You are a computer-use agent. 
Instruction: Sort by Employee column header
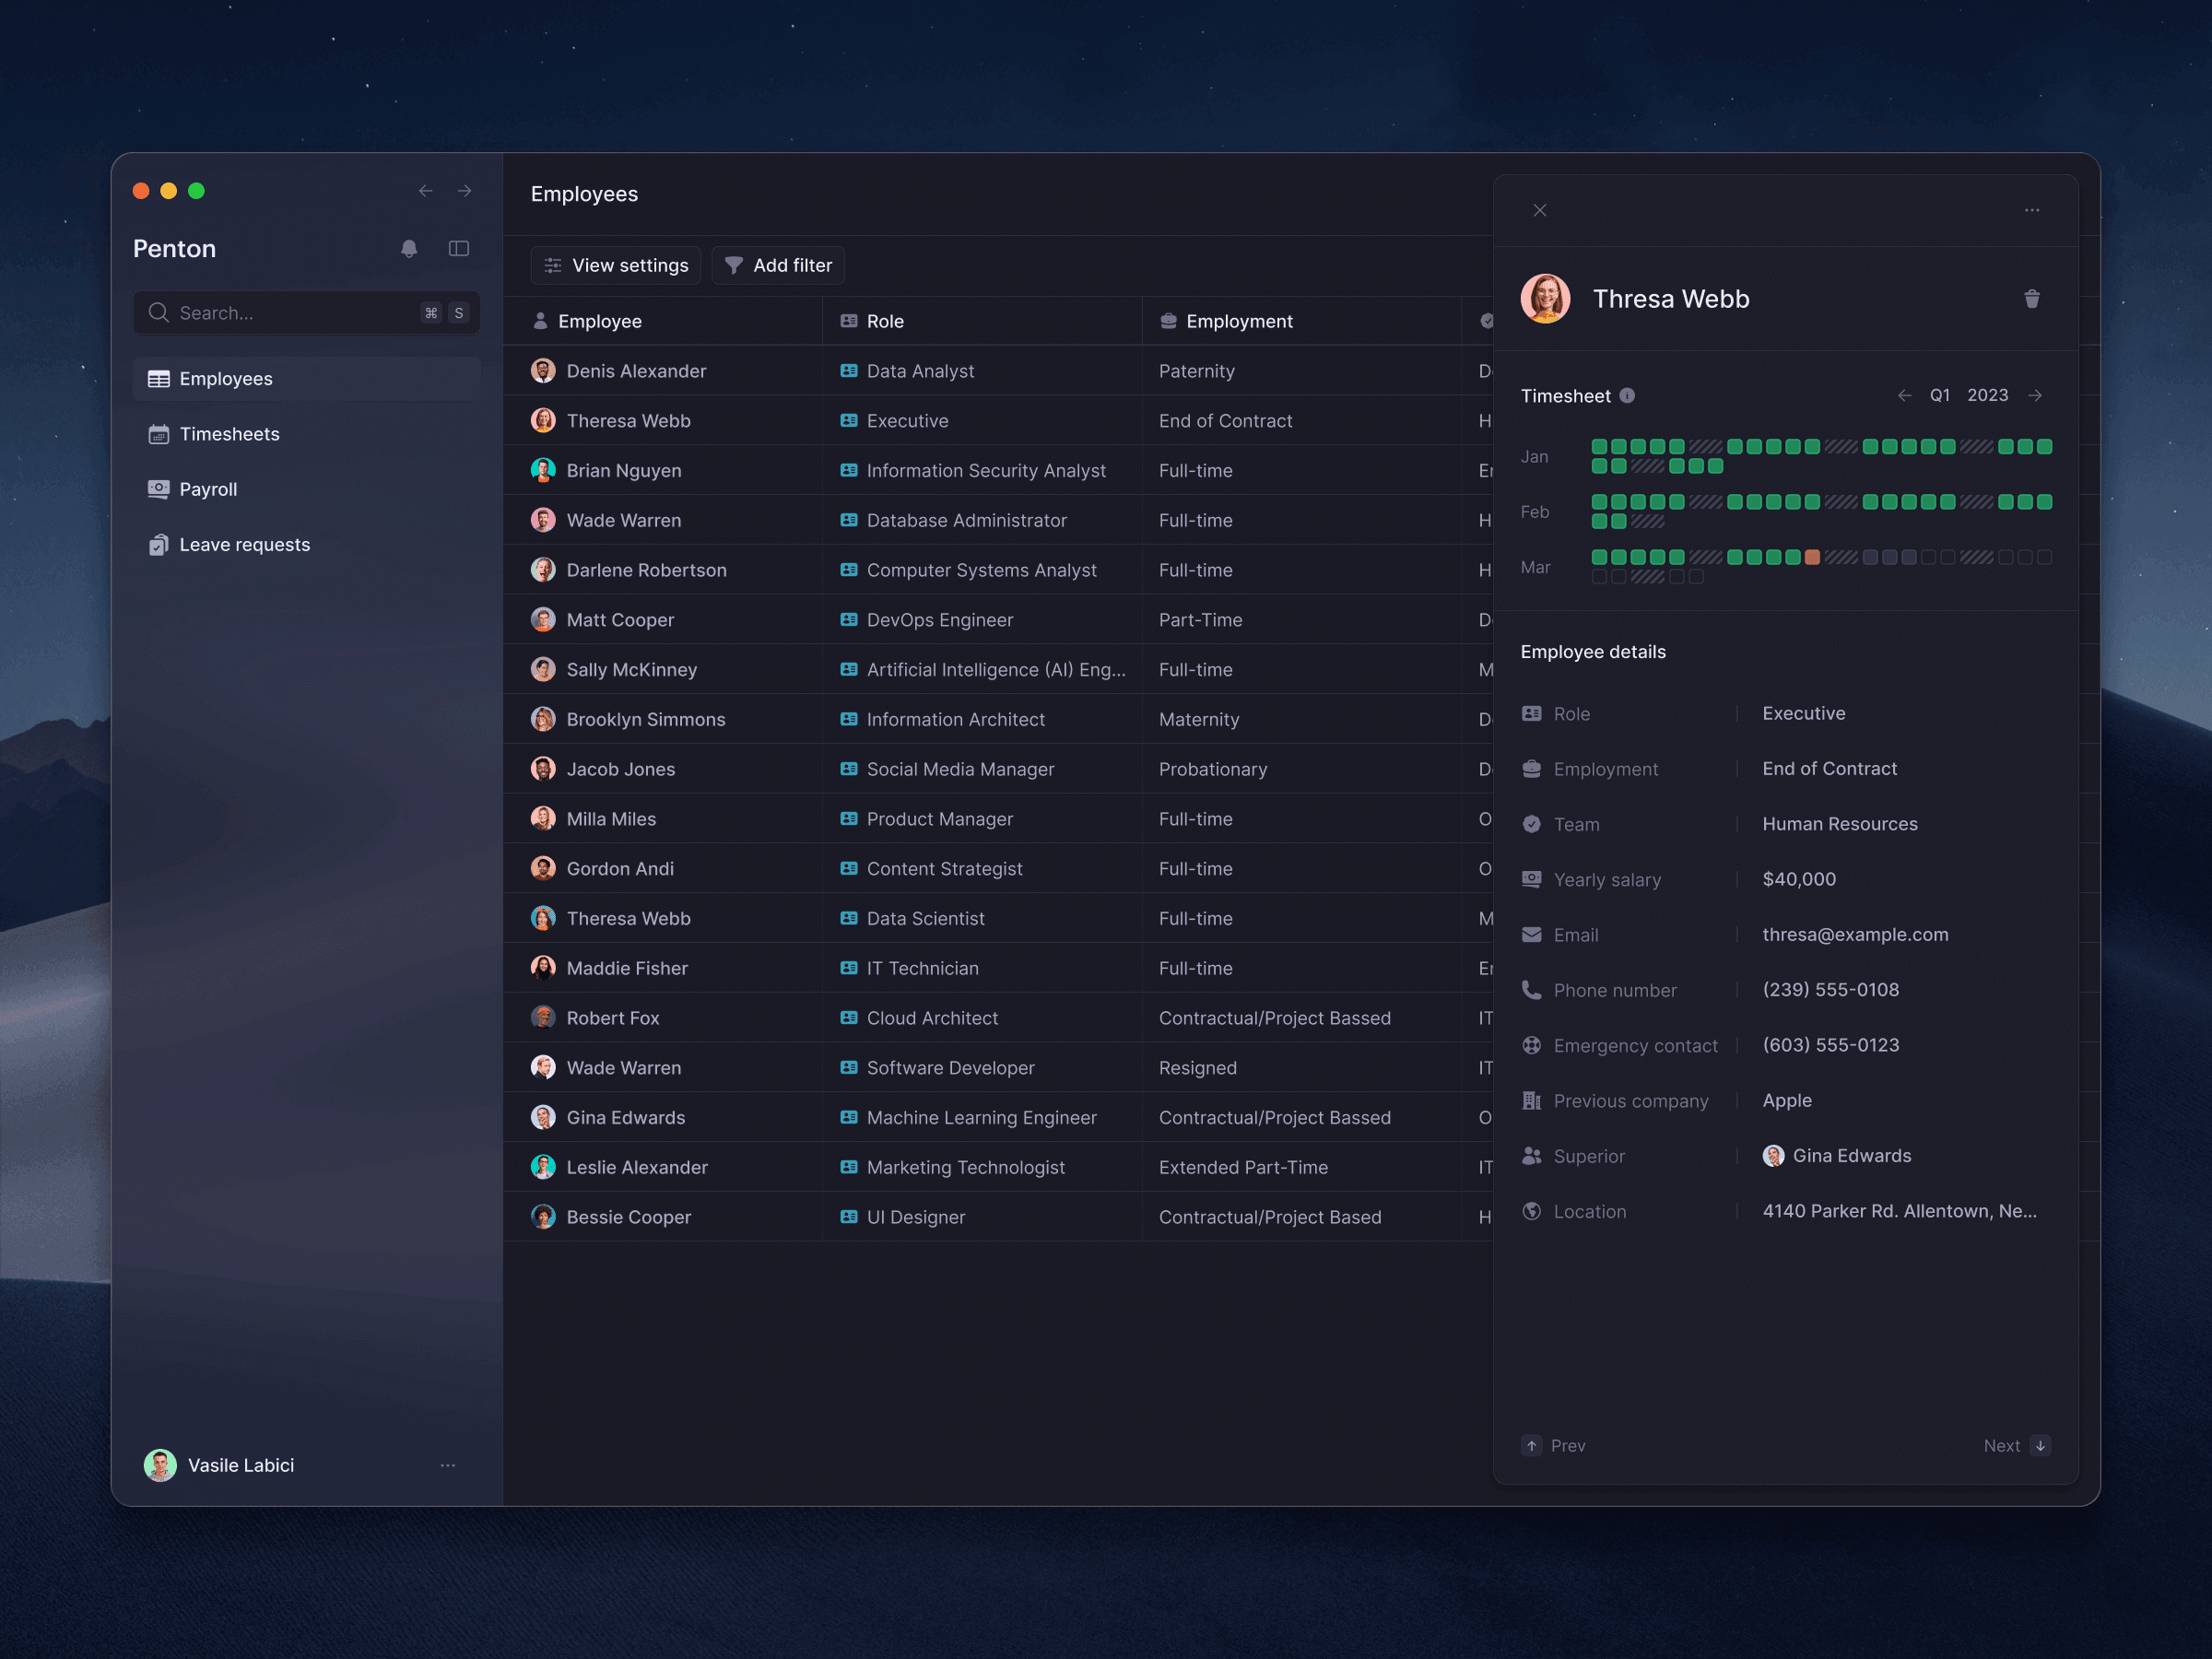tap(663, 321)
